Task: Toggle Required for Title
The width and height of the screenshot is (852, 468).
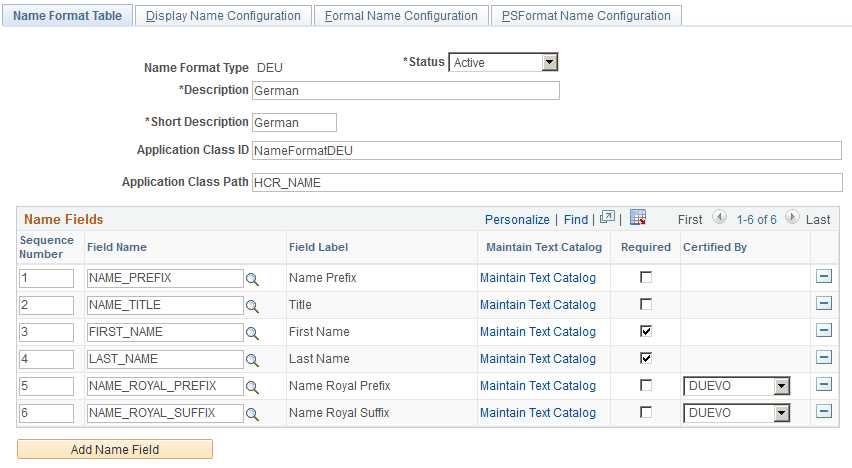Action: (x=646, y=304)
